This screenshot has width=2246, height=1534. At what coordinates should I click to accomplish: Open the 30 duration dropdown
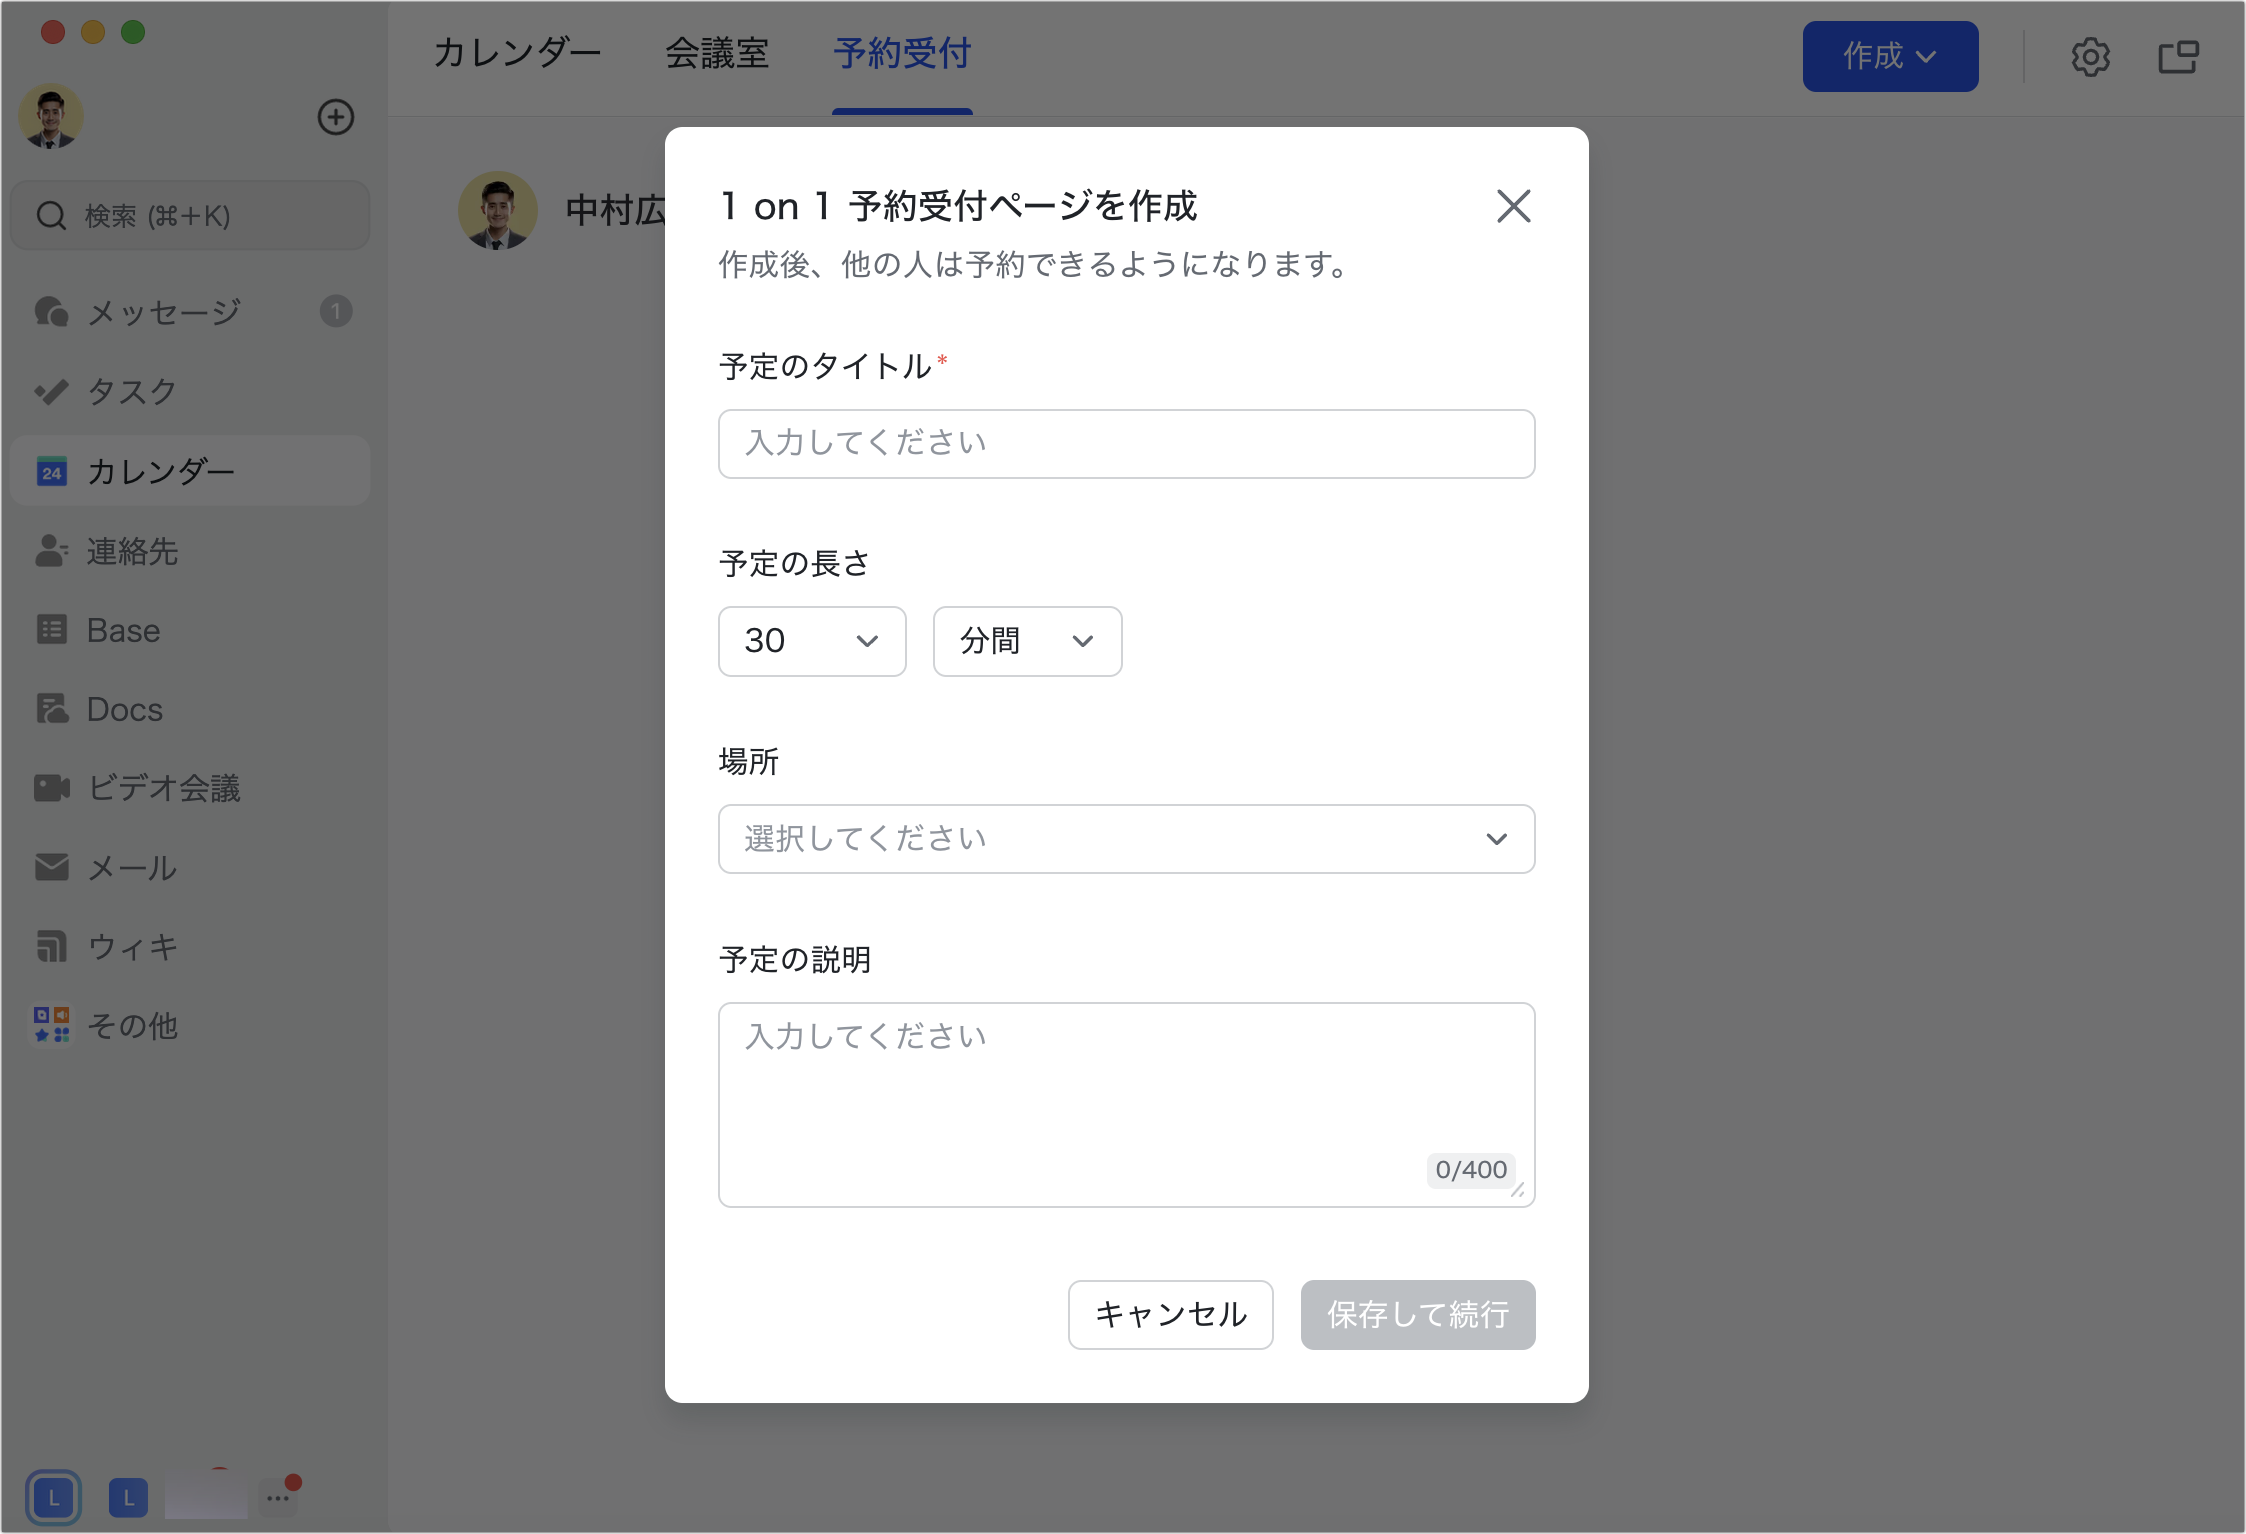pos(812,641)
